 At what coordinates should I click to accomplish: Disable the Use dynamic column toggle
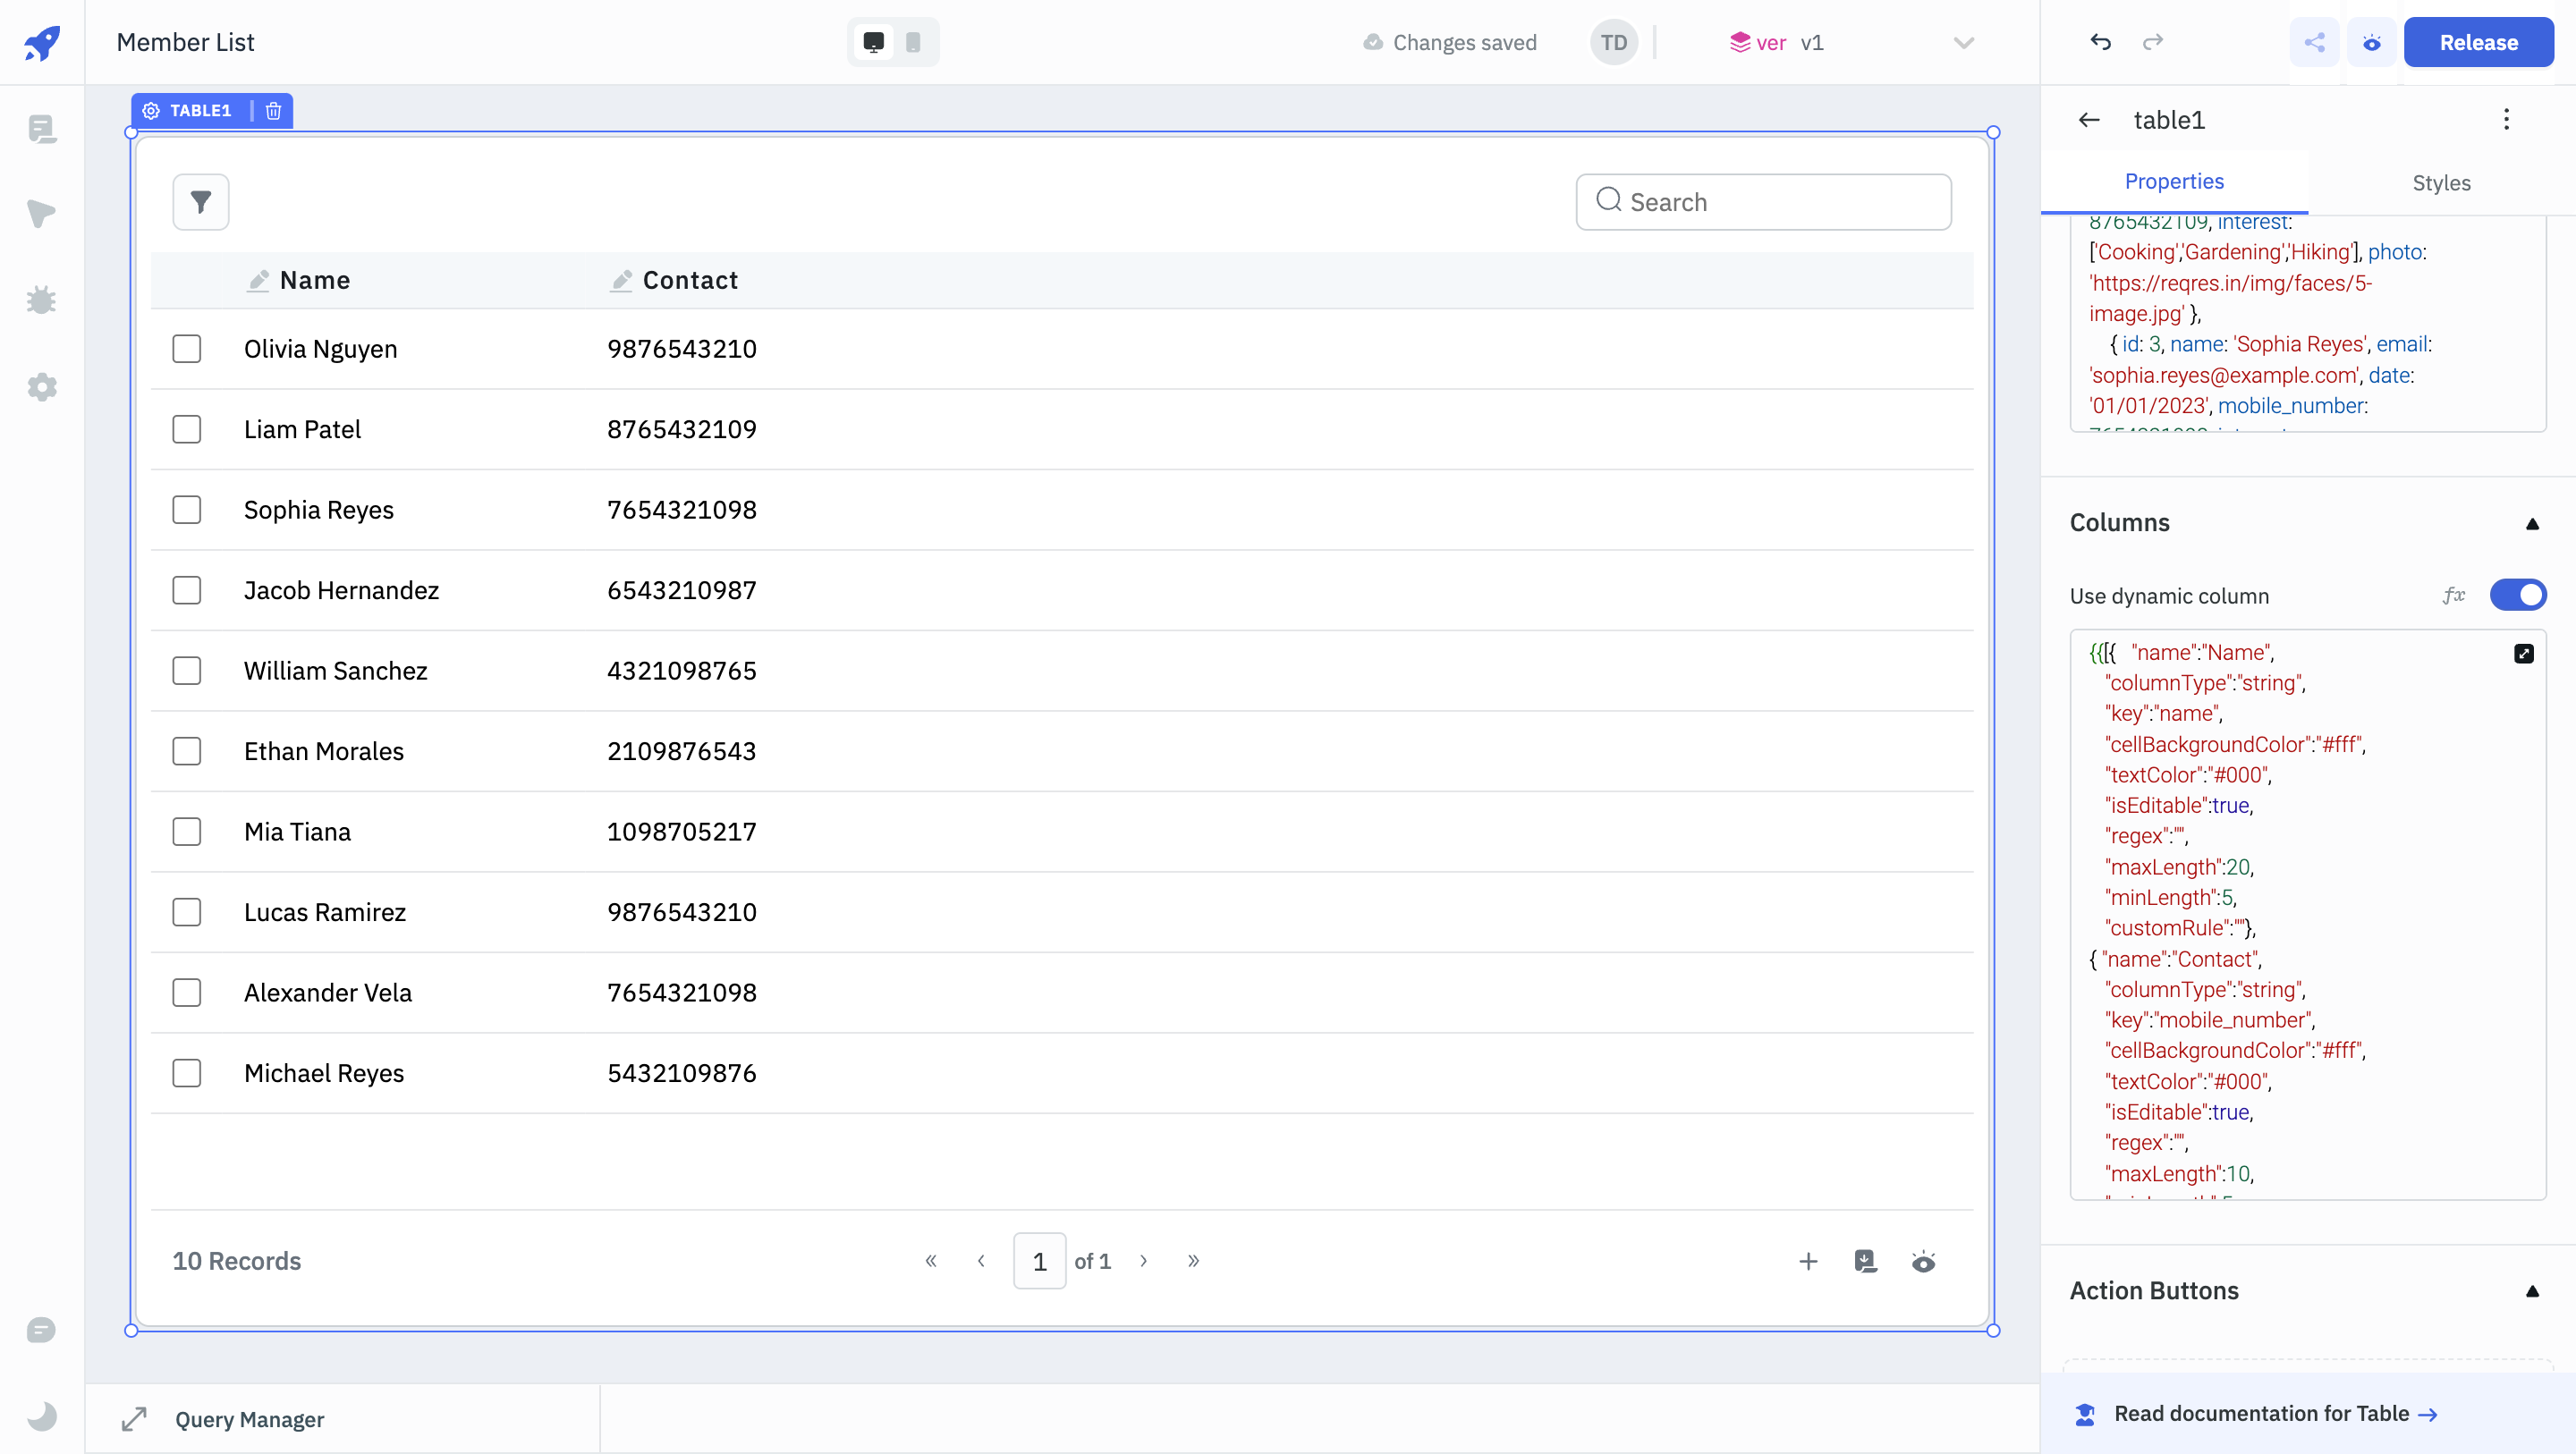2517,596
